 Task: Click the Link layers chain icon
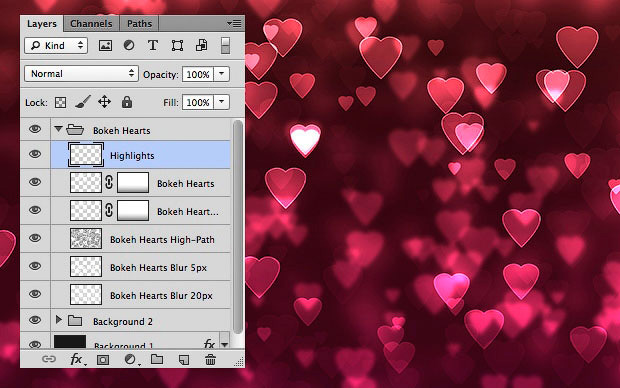click(x=49, y=359)
